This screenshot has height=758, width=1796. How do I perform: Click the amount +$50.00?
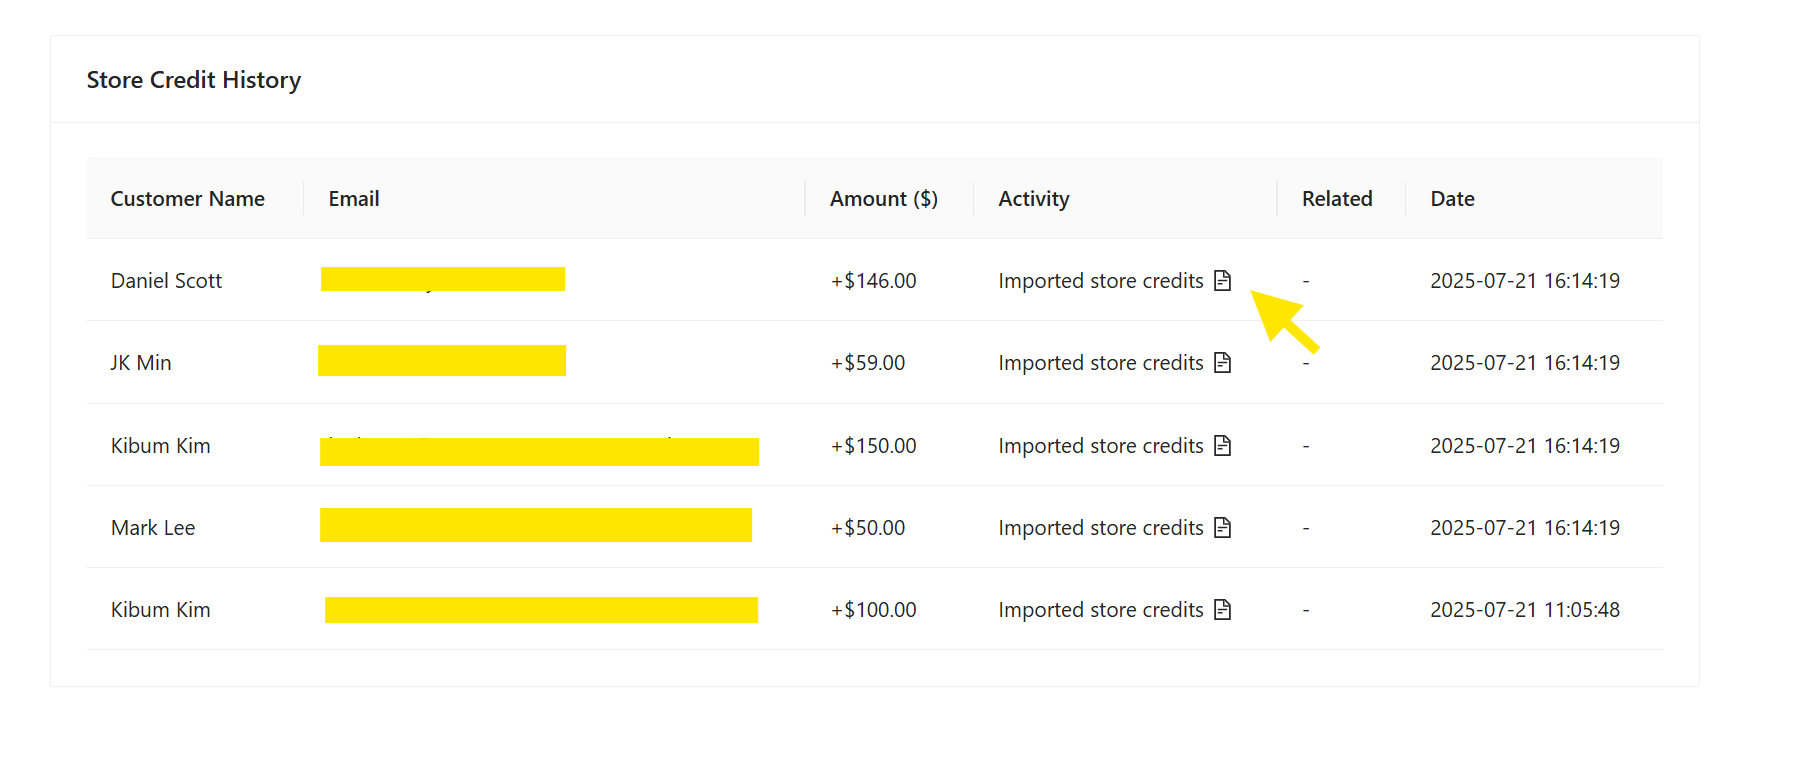click(868, 528)
